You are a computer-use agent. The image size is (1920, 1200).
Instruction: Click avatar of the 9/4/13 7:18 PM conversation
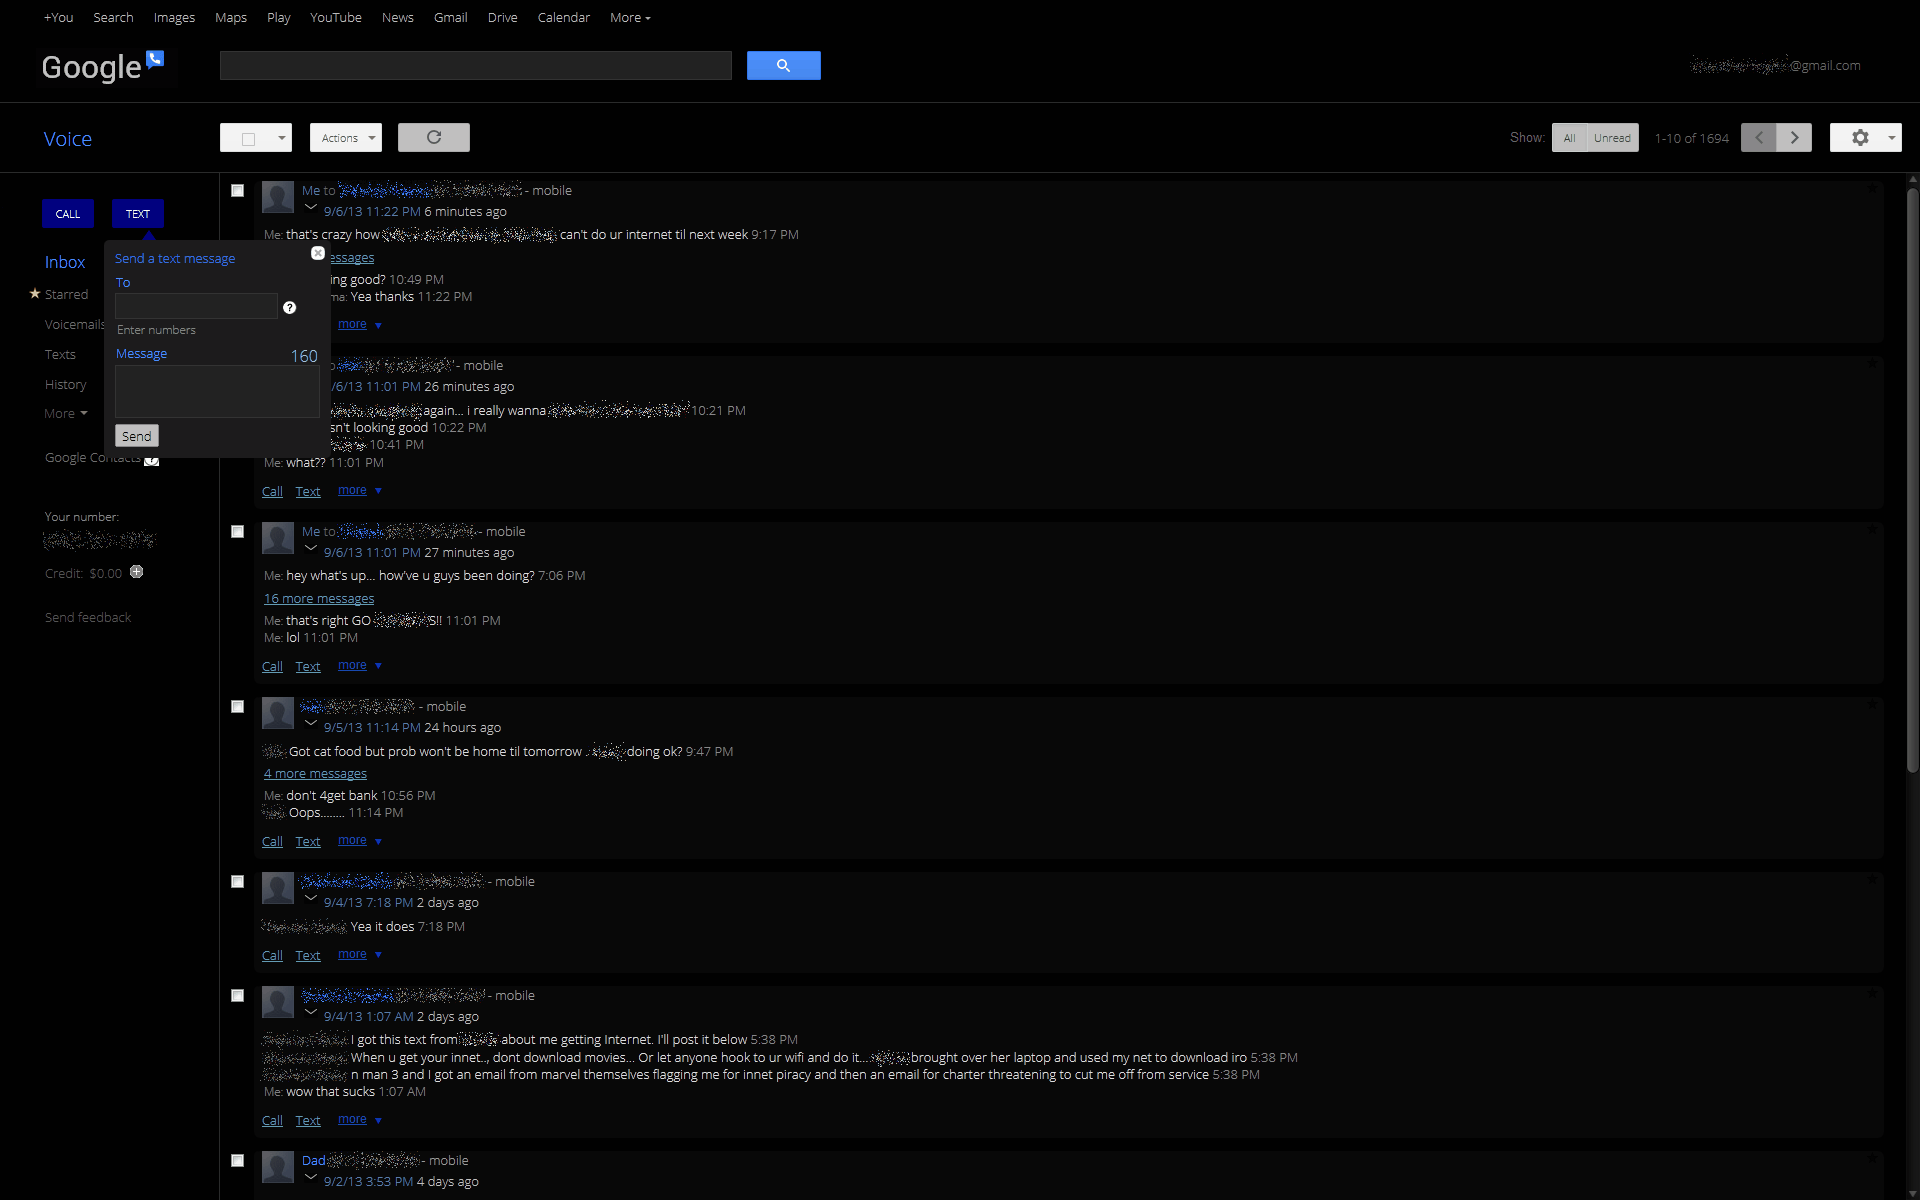(278, 888)
